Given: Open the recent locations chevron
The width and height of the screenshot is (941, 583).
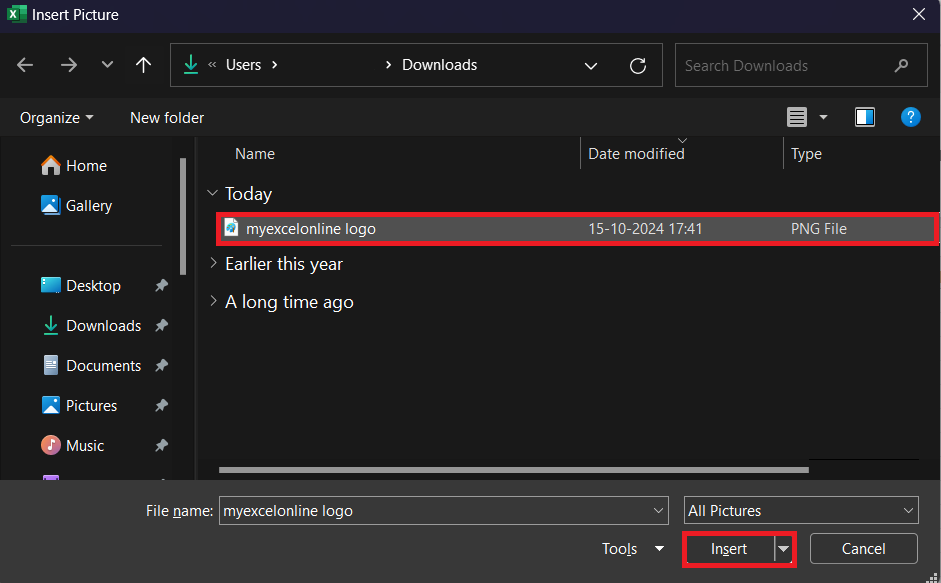Looking at the screenshot, I should pos(107,64).
